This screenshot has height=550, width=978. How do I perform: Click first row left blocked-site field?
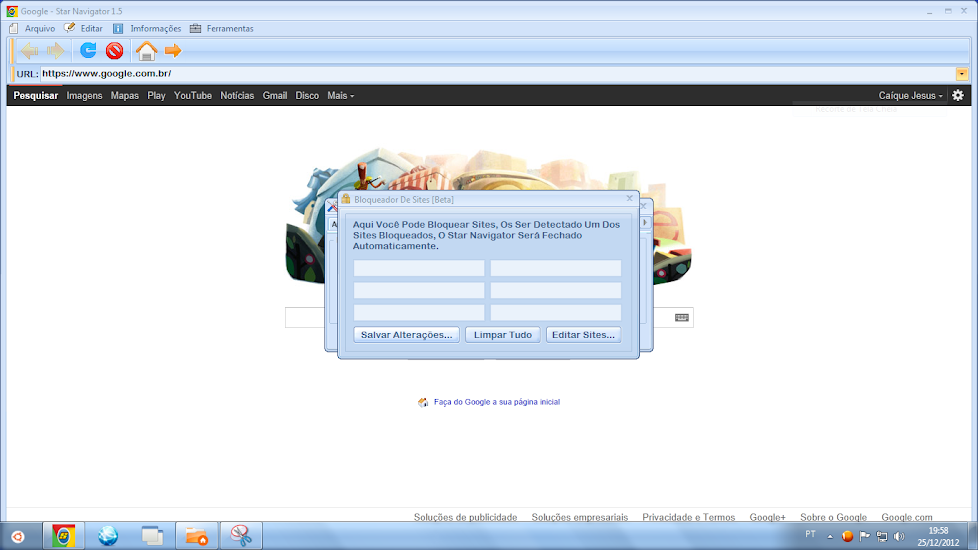coord(419,268)
